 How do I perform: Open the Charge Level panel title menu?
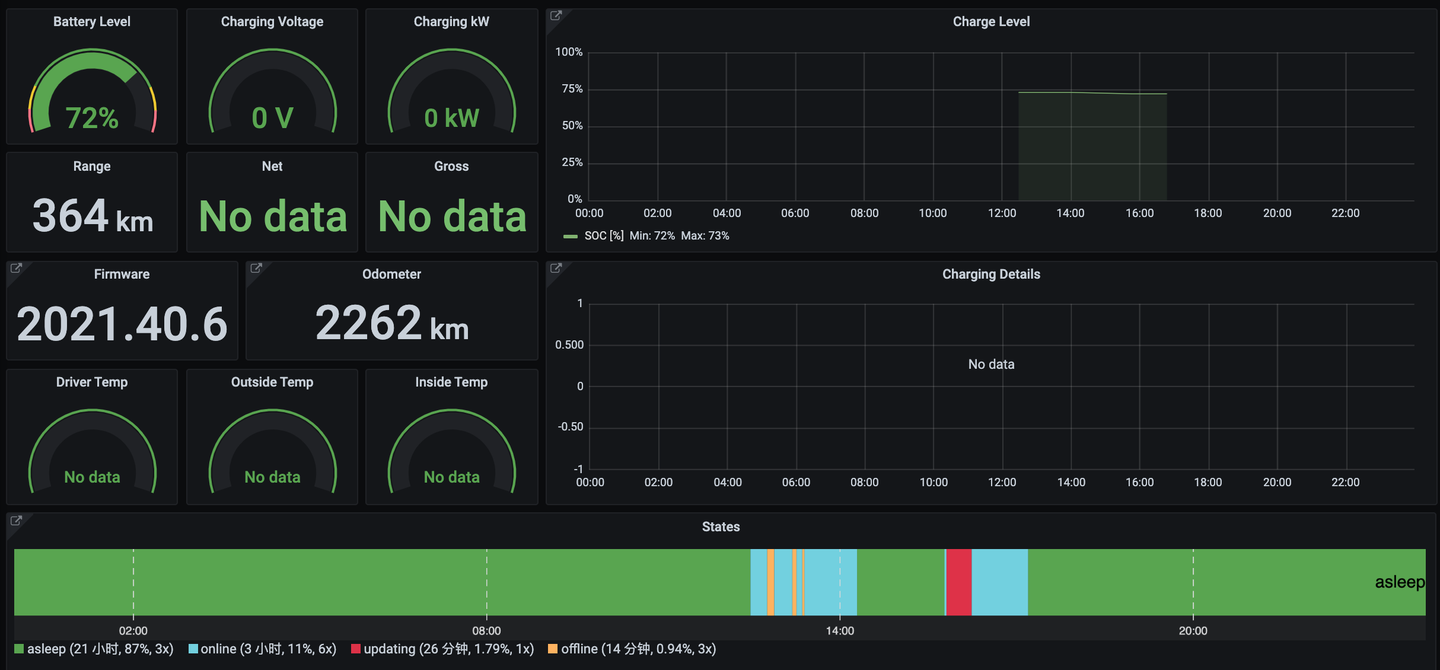pyautogui.click(x=991, y=22)
